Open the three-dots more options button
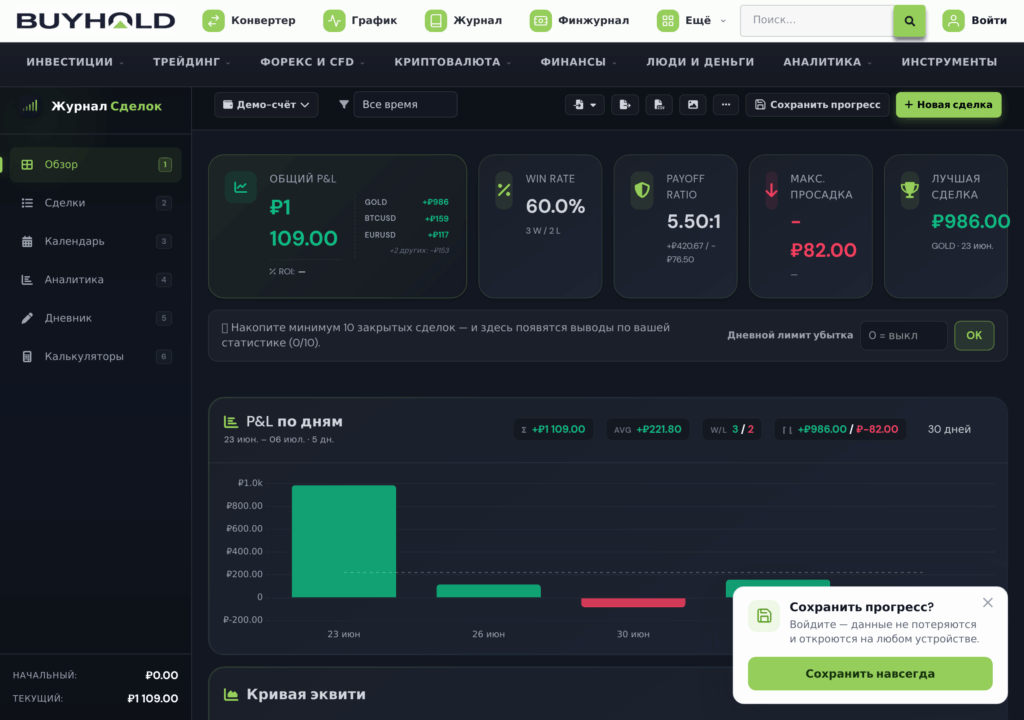The height and width of the screenshot is (720, 1024). click(726, 105)
